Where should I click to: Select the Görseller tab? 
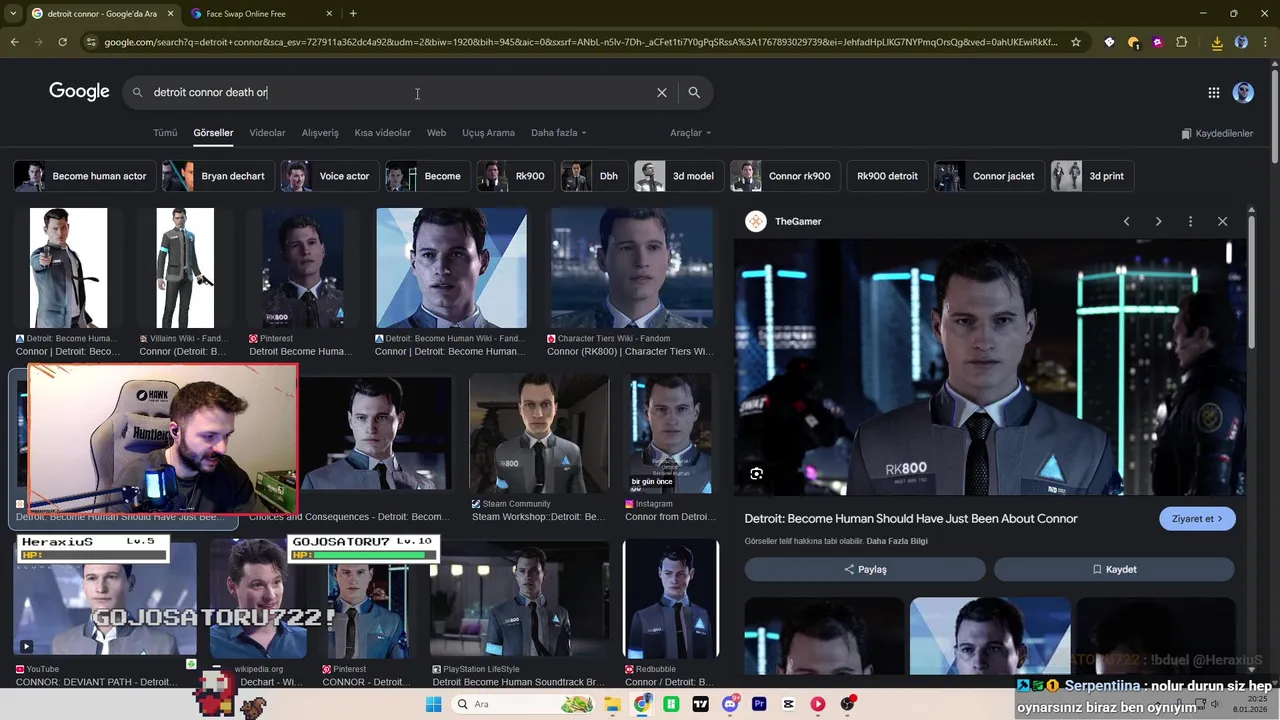[x=213, y=133]
